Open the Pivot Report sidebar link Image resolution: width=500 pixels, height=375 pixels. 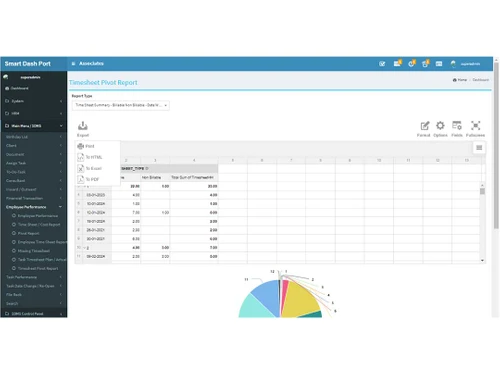pyautogui.click(x=28, y=233)
